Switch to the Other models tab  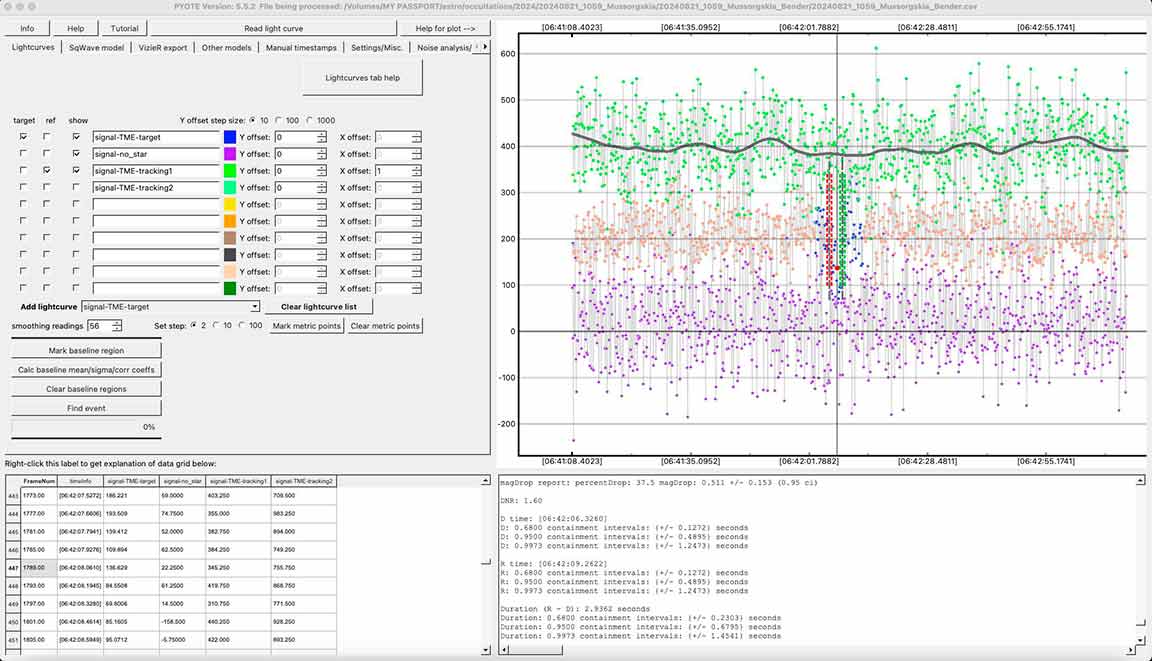pos(226,48)
